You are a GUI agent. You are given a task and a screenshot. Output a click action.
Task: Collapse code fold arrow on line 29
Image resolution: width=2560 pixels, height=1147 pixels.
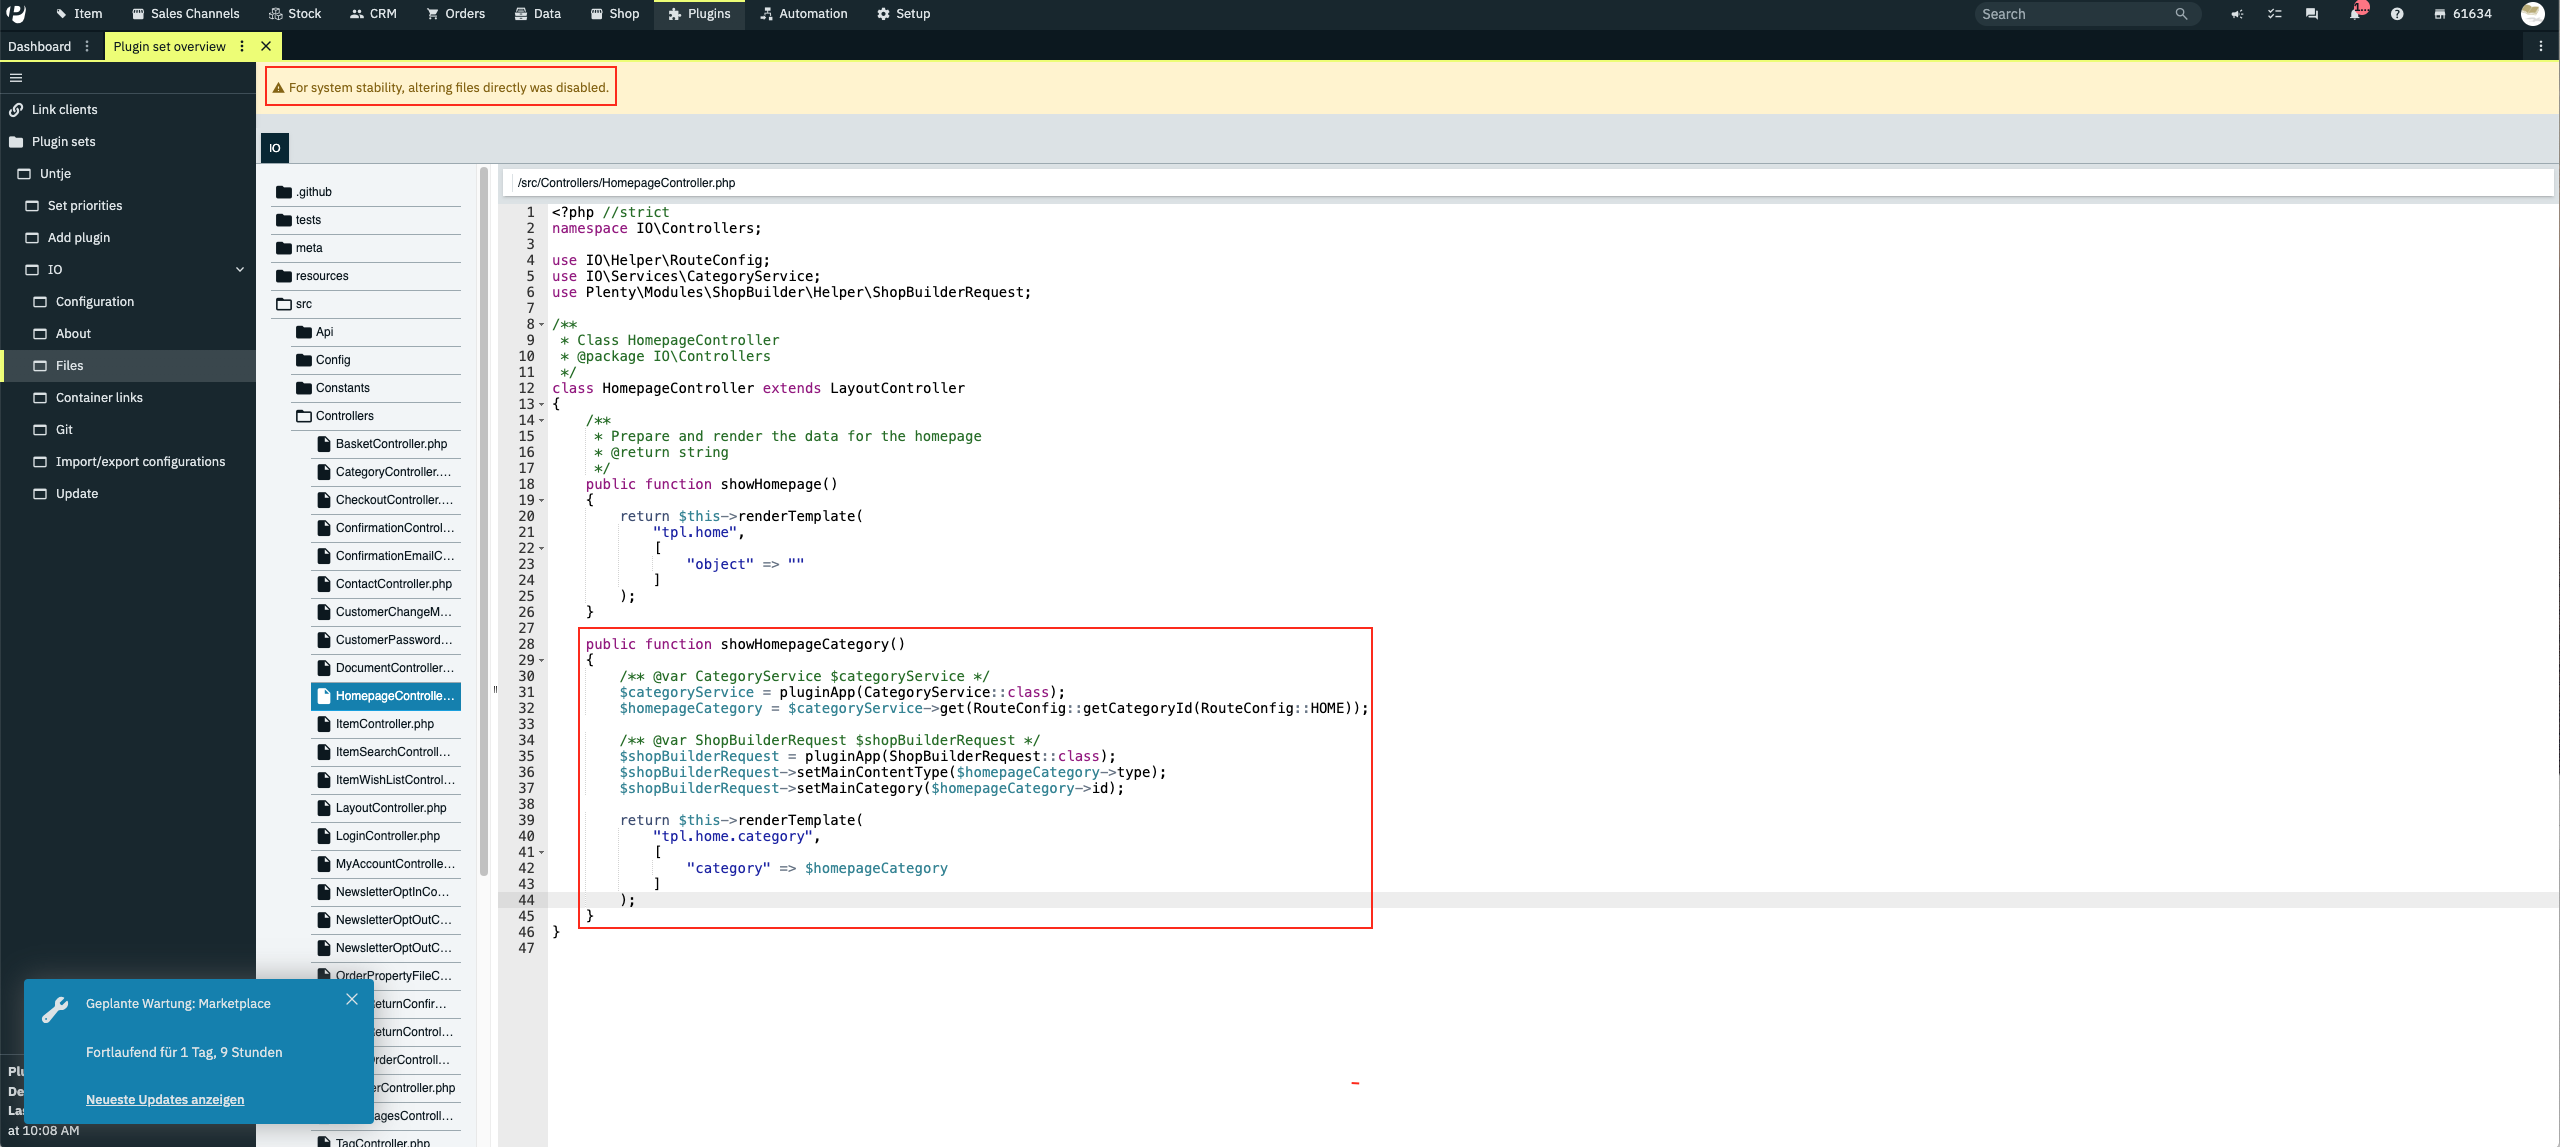pyautogui.click(x=542, y=661)
